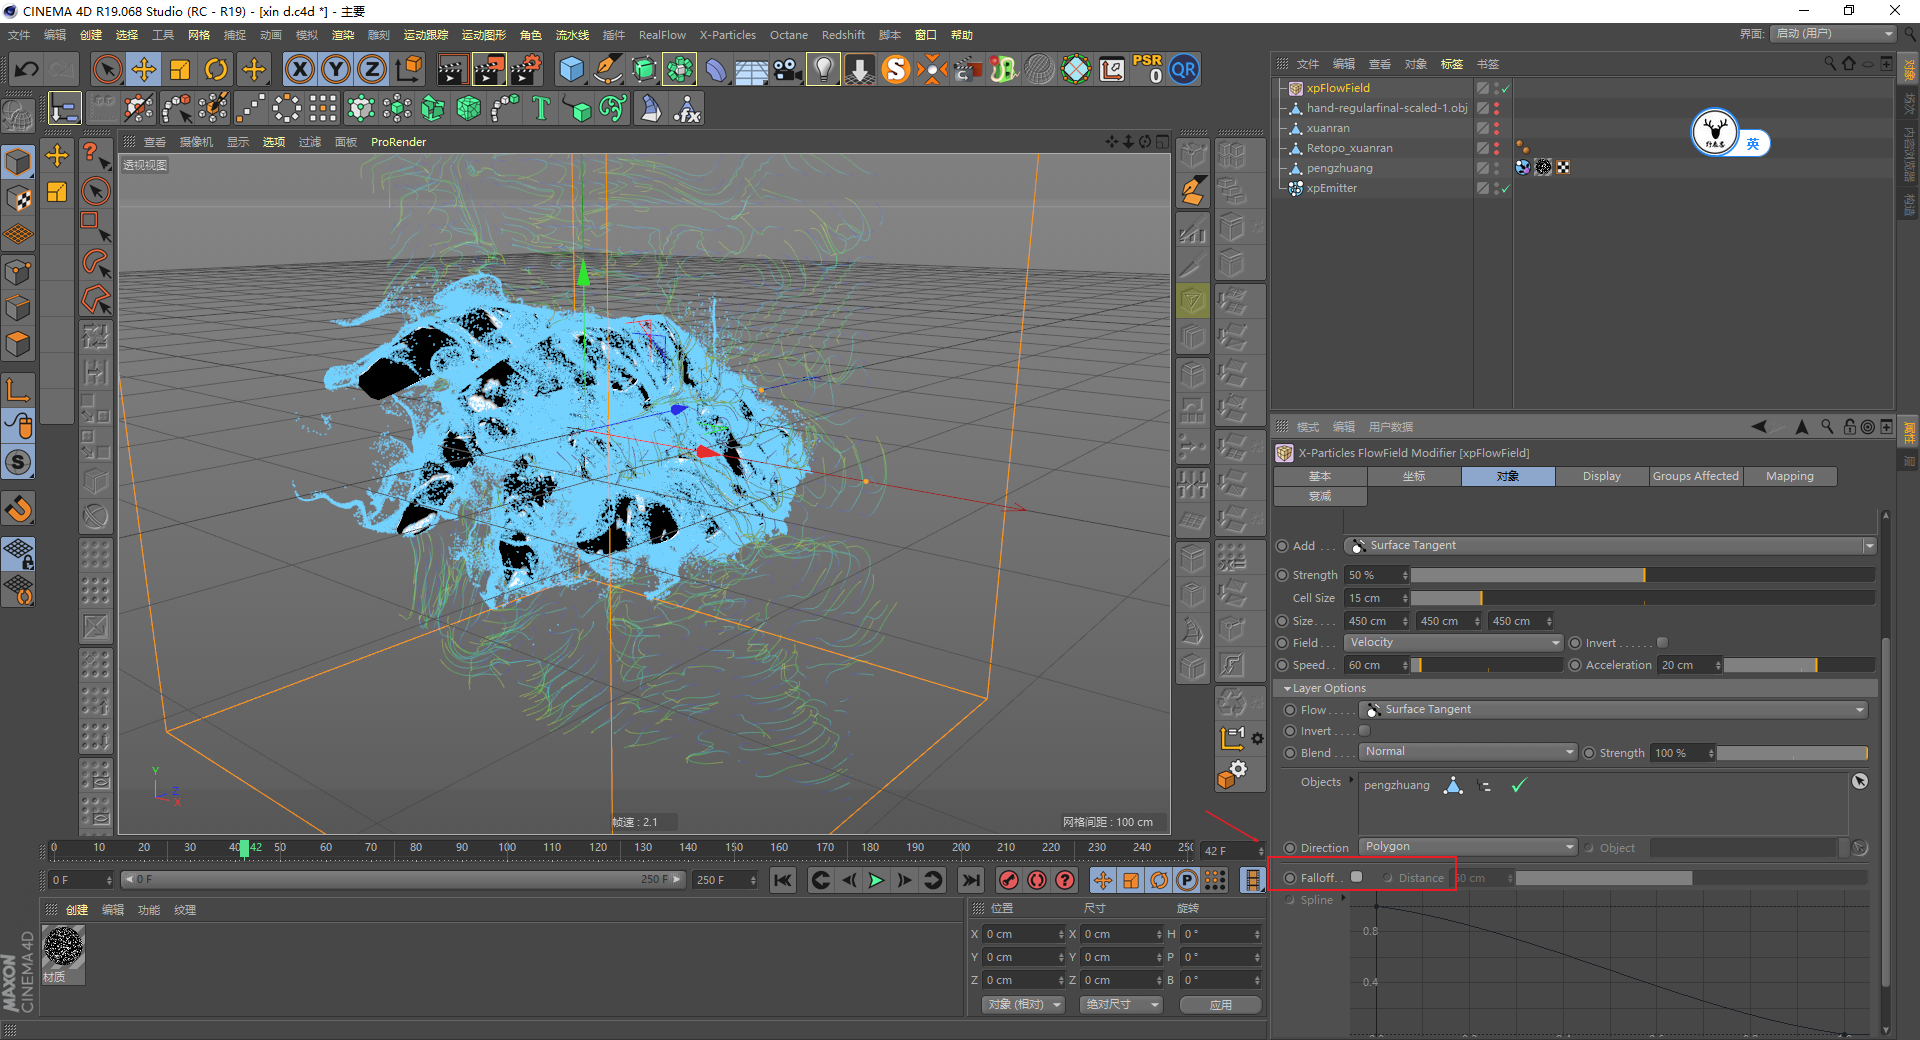
Task: Toggle the Invert checkbox in Layer Options
Action: click(x=1364, y=731)
